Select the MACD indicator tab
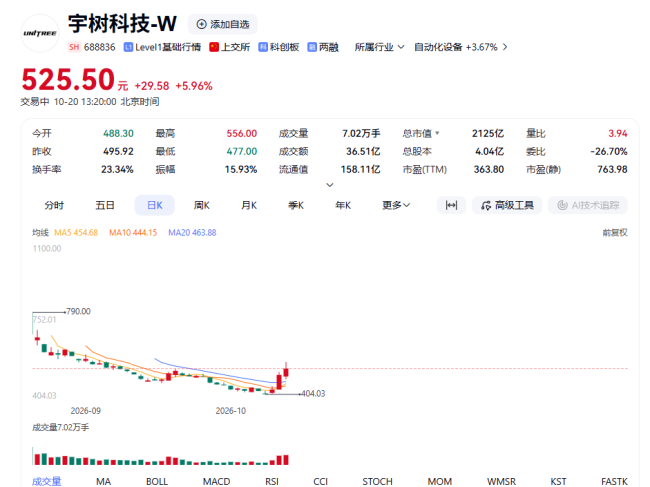 click(216, 482)
